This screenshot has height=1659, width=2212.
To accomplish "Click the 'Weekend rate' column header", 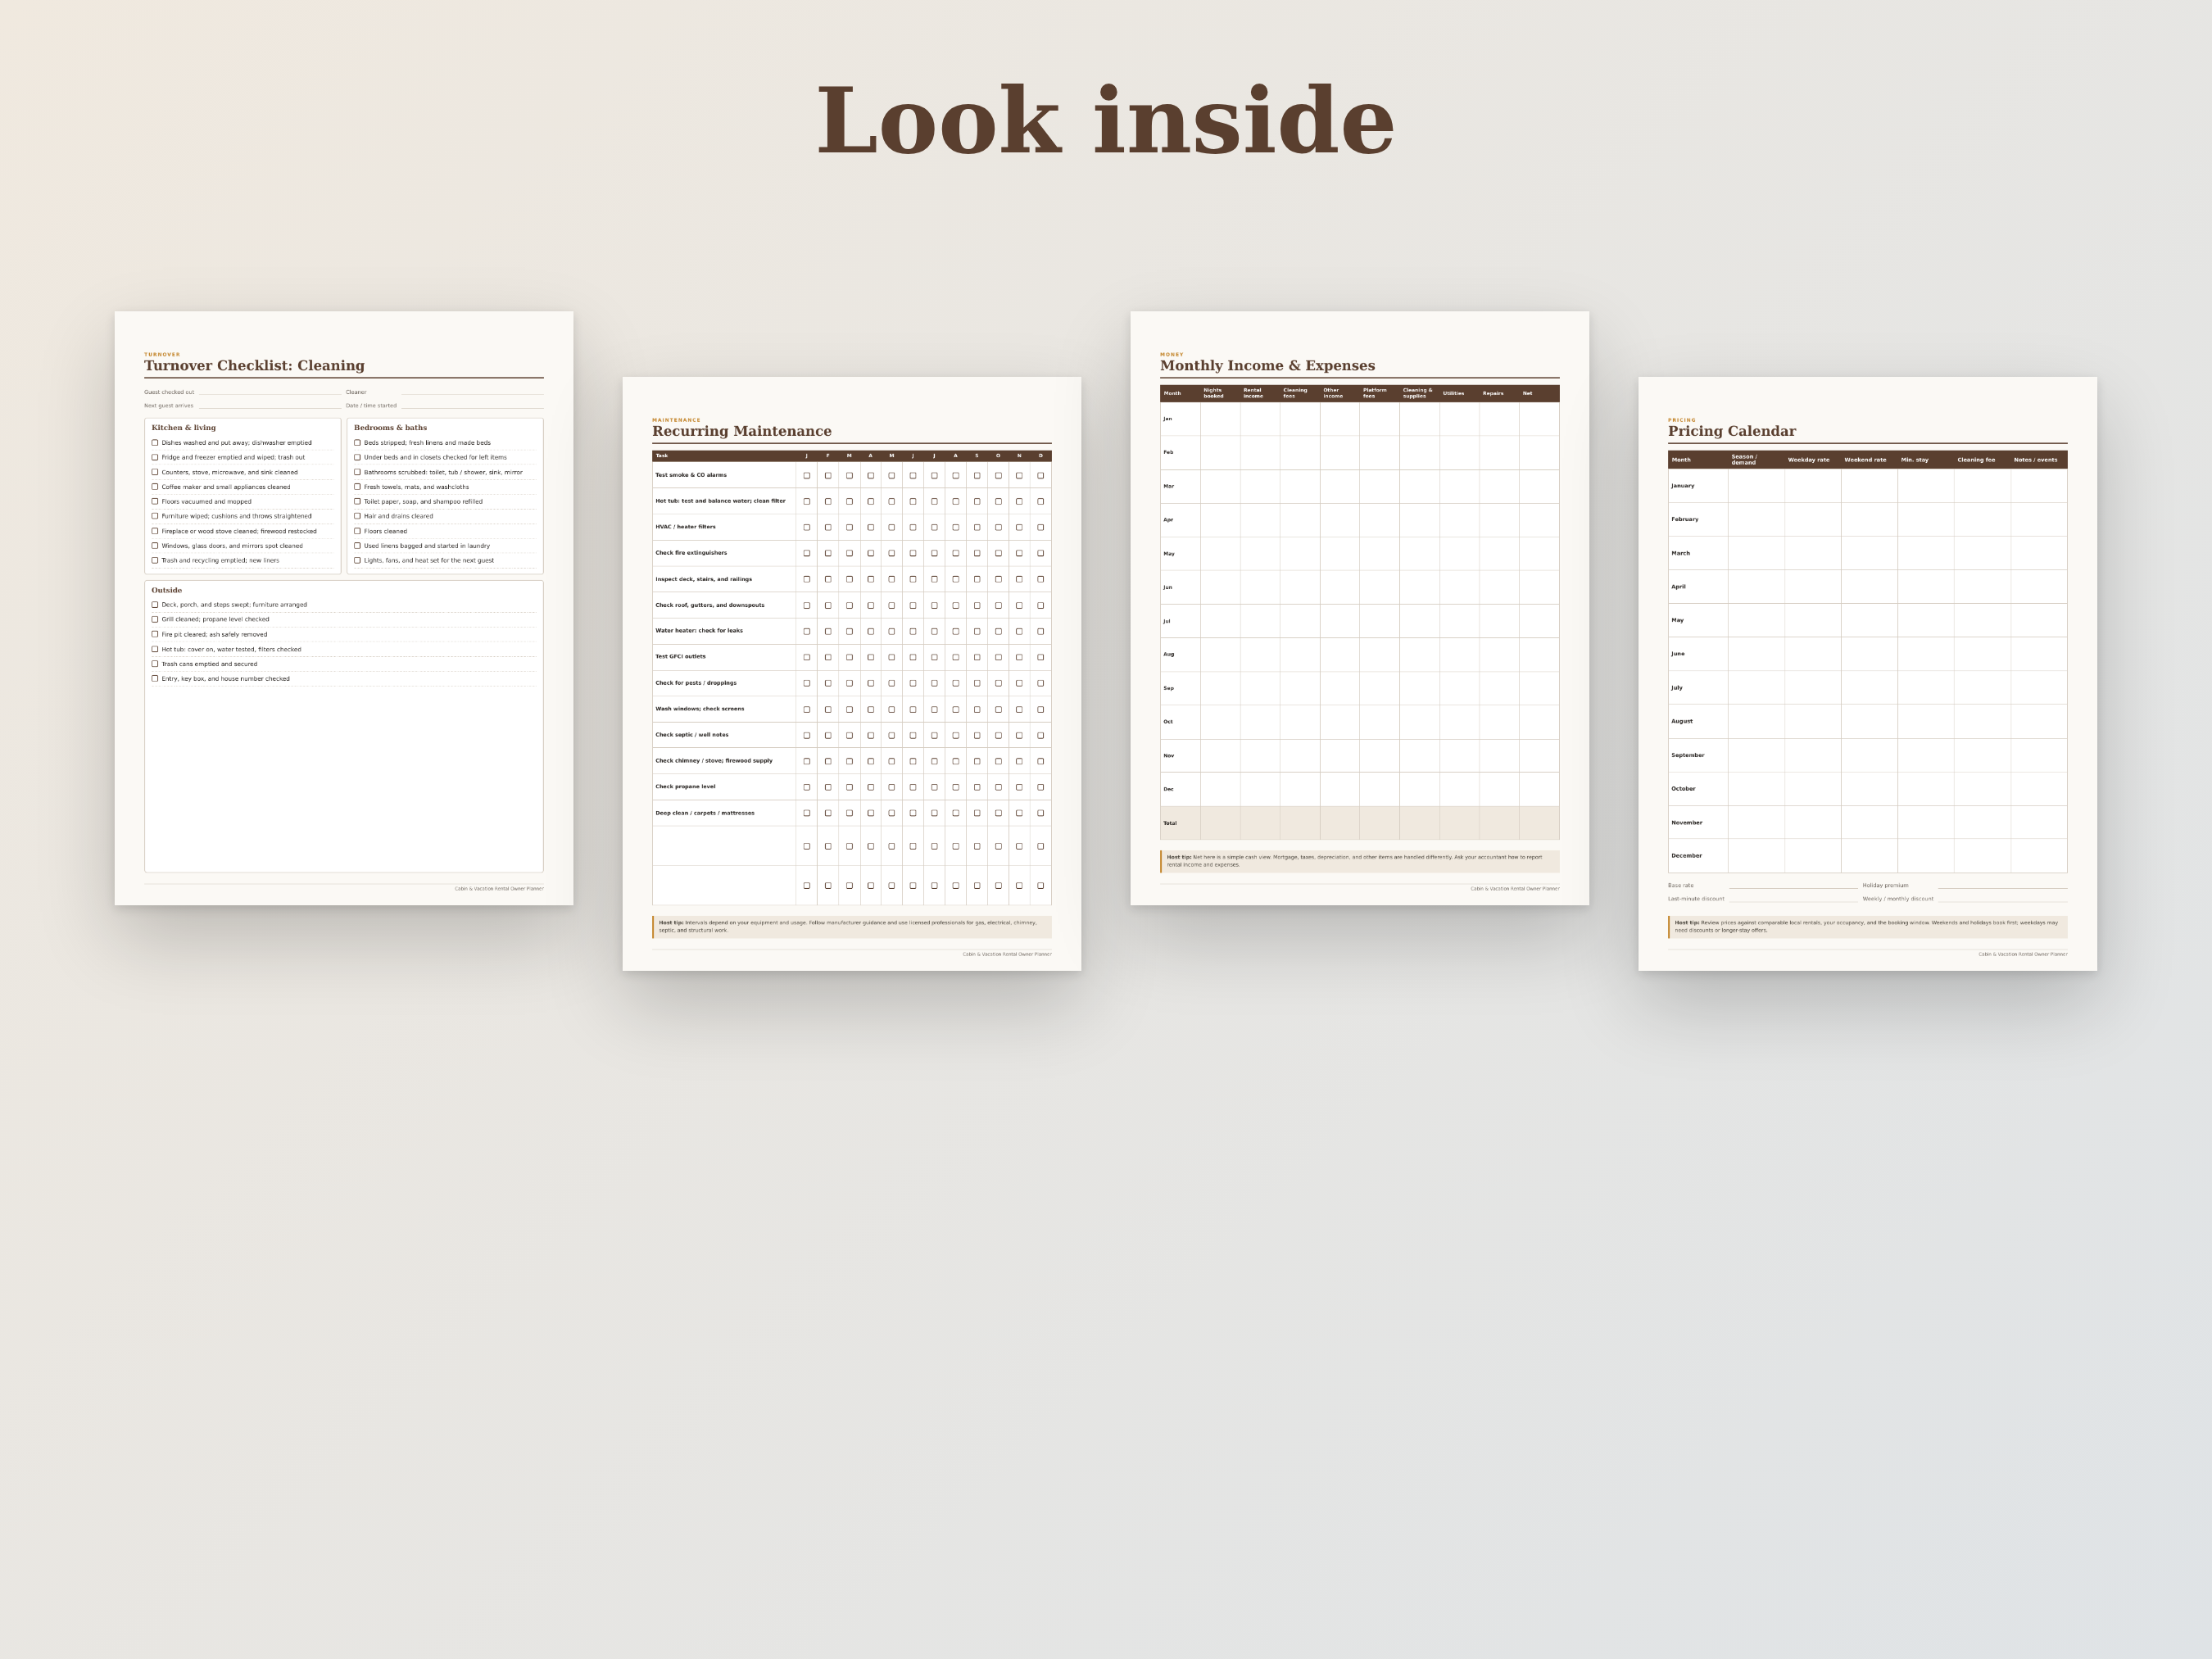I will [x=1865, y=460].
